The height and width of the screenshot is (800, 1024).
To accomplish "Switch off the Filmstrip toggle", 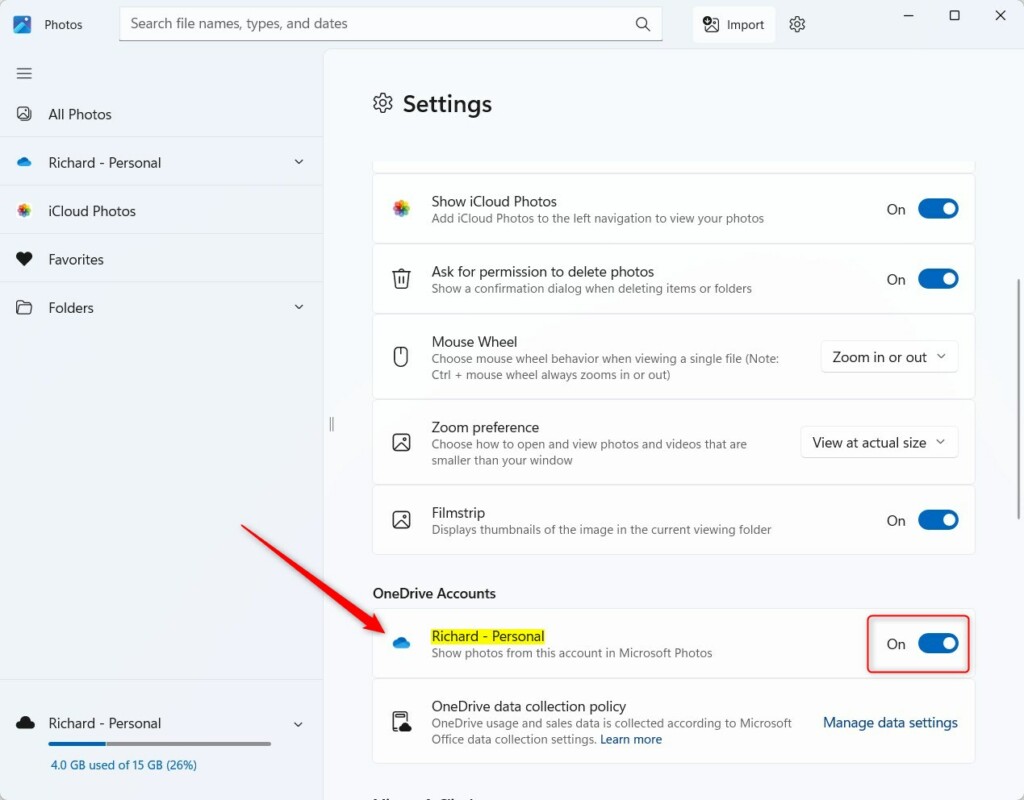I will 938,520.
